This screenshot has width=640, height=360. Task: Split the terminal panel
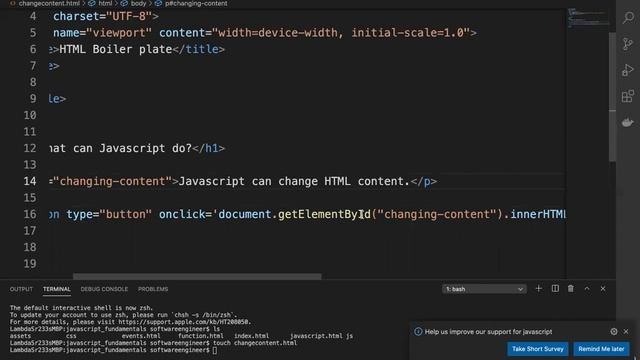point(555,289)
